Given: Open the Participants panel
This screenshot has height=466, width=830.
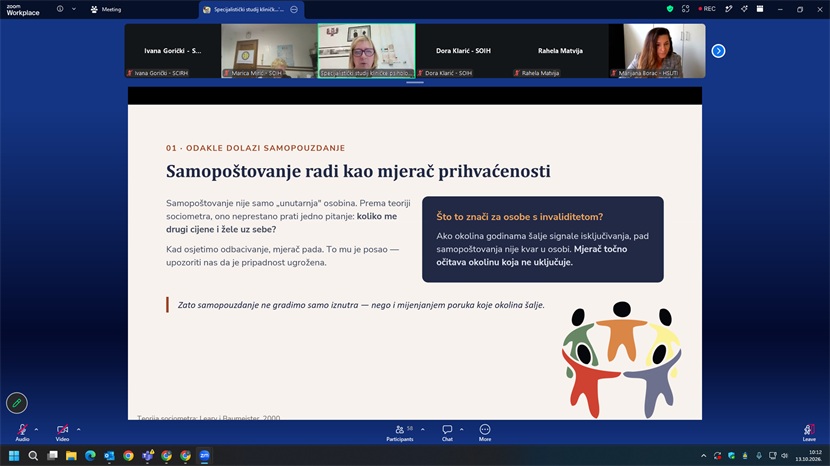Looking at the screenshot, I should (400, 432).
